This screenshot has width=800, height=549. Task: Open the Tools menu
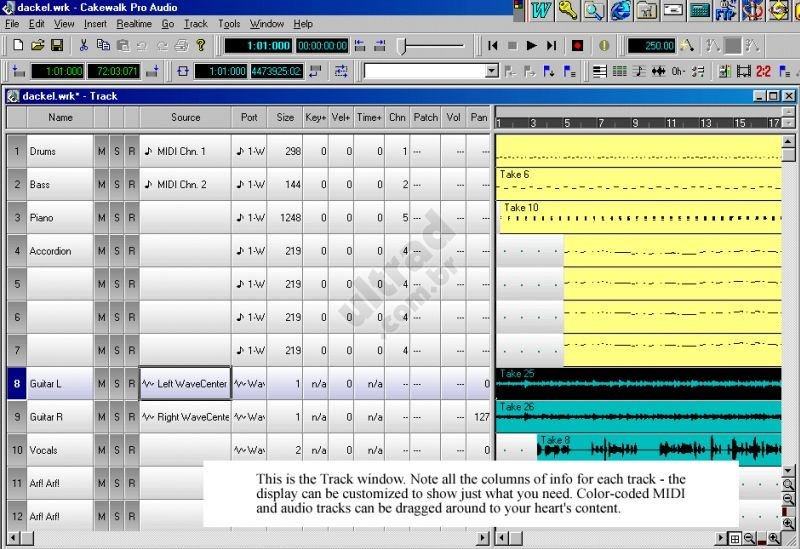(x=229, y=24)
